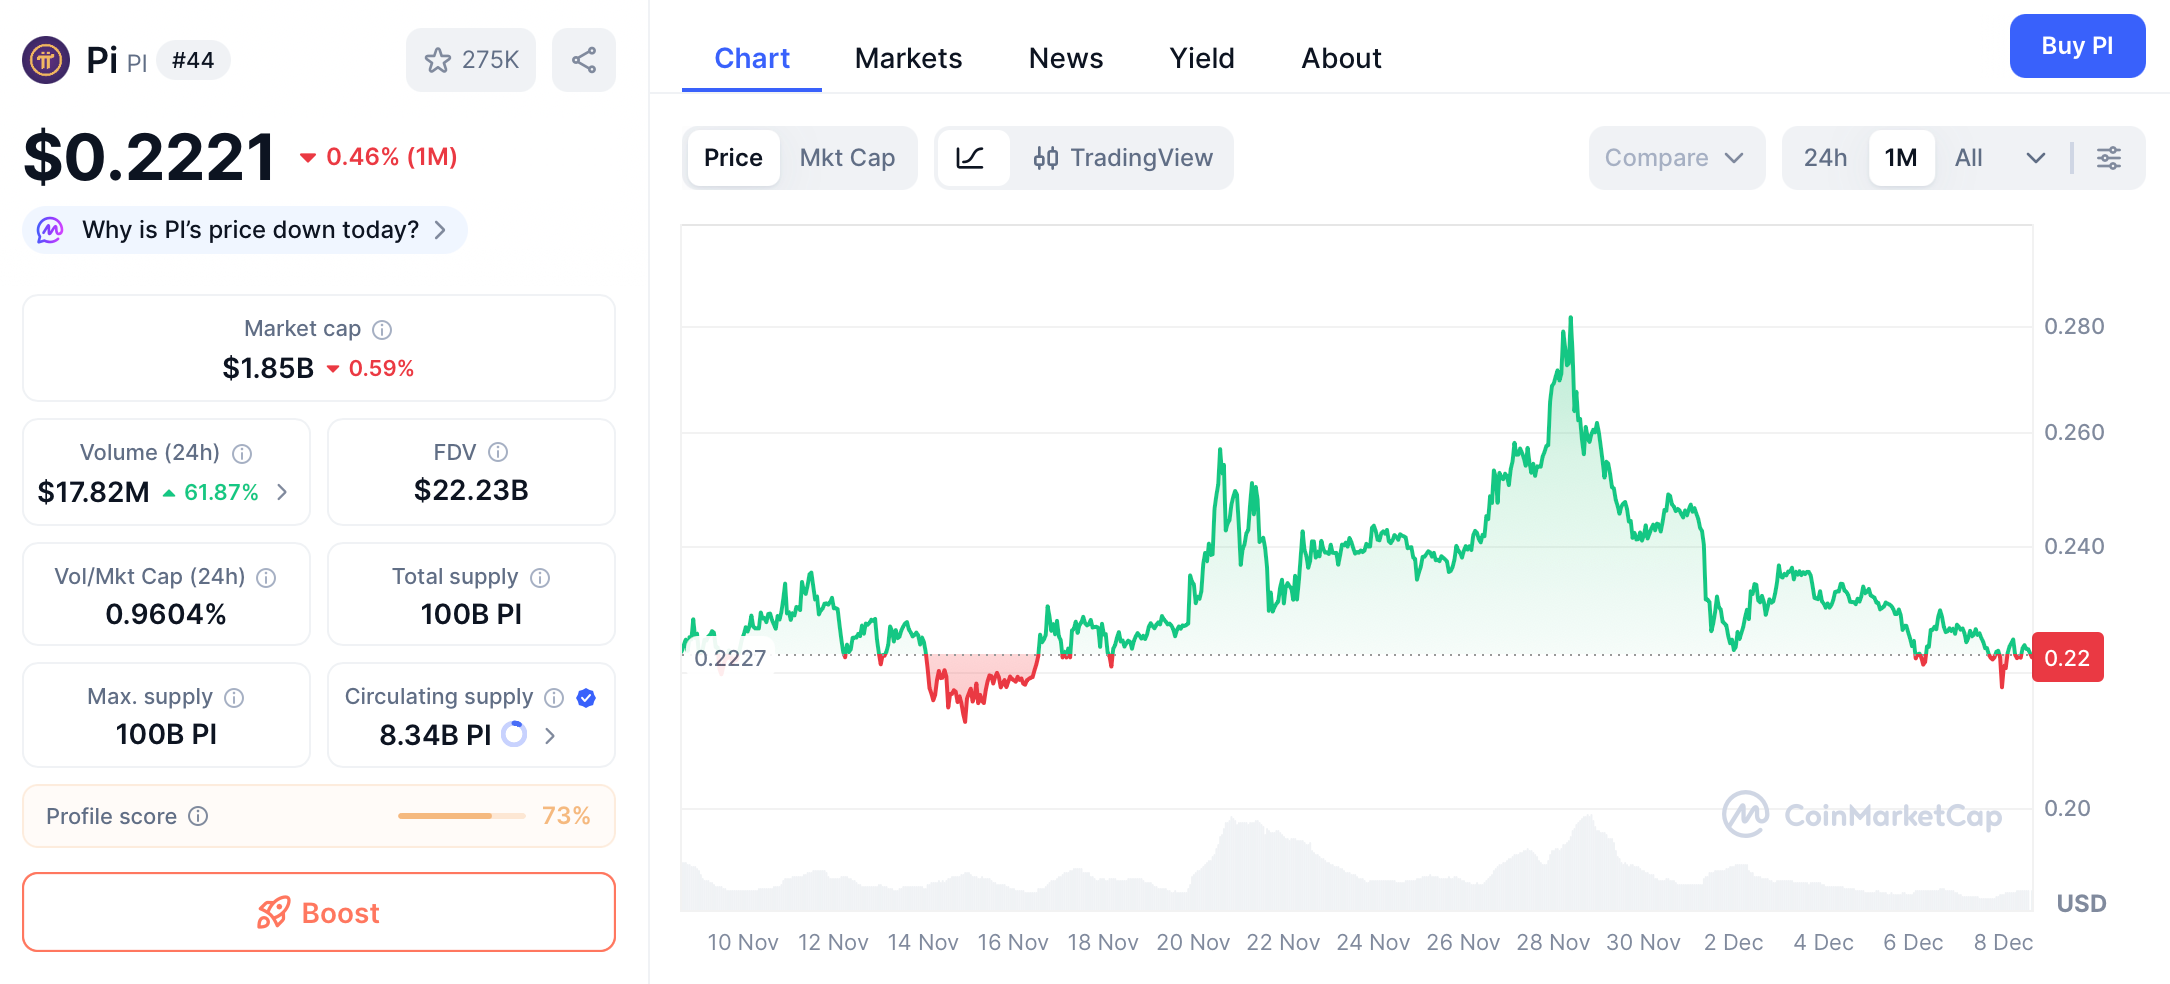Open the chart customization settings icon
2170x984 pixels.
click(x=2109, y=157)
